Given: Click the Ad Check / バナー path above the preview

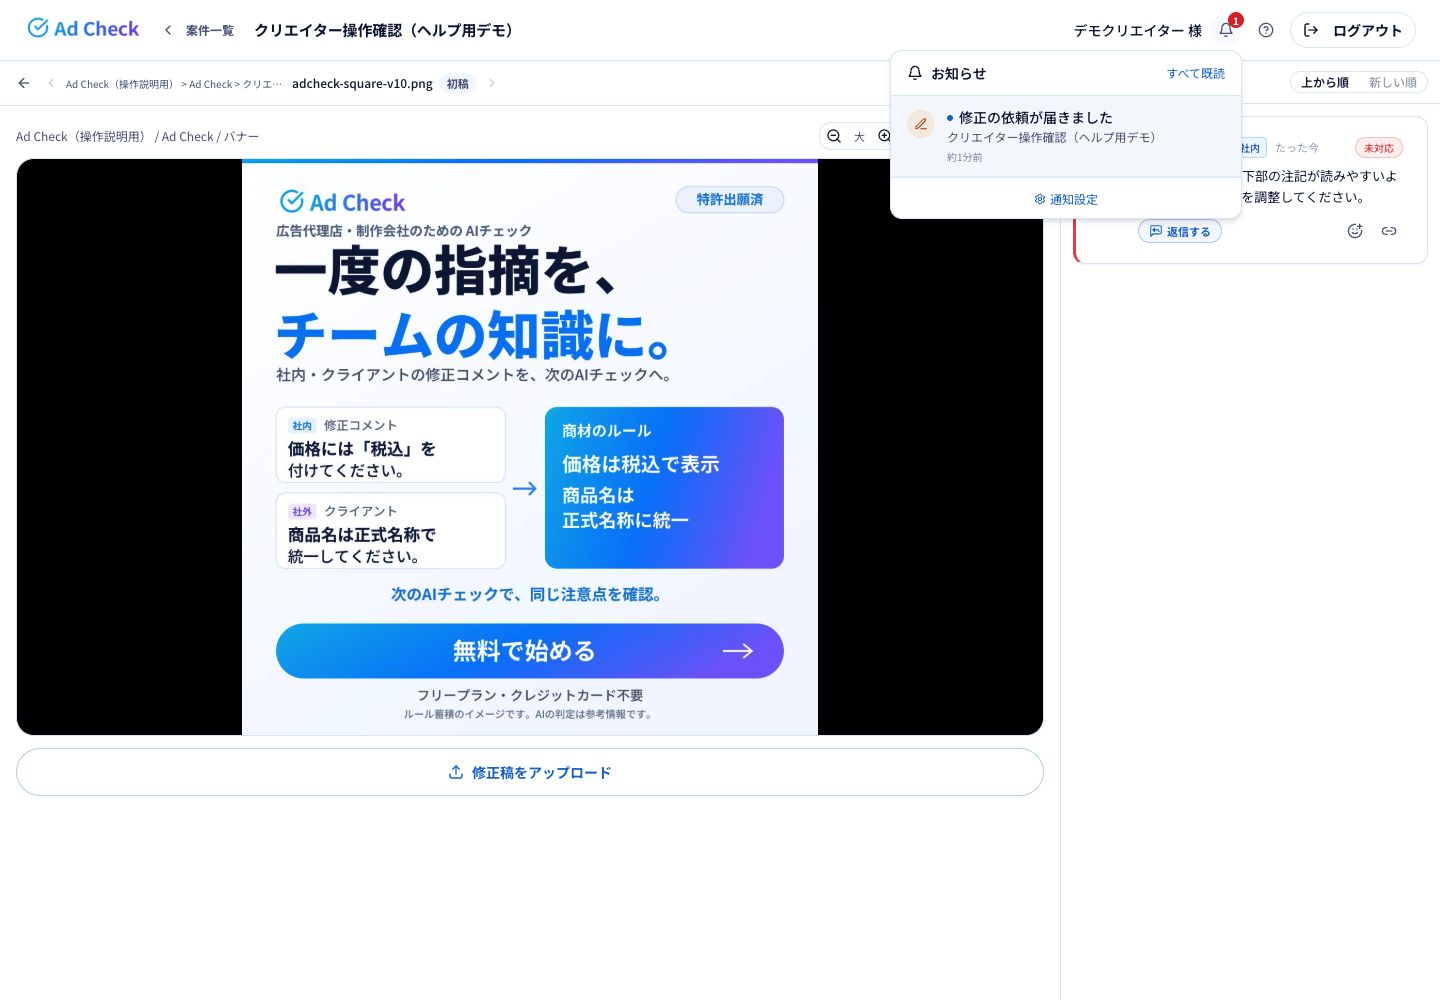Looking at the screenshot, I should pyautogui.click(x=137, y=136).
